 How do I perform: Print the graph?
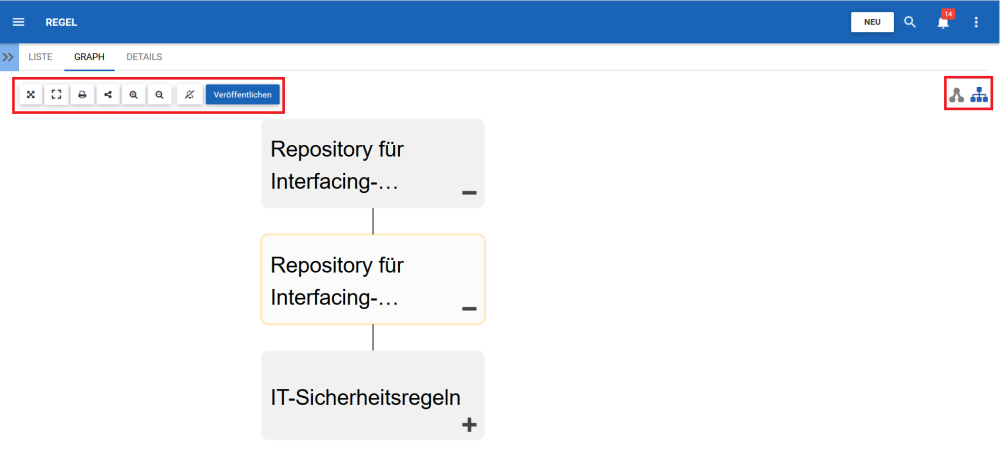tap(82, 95)
